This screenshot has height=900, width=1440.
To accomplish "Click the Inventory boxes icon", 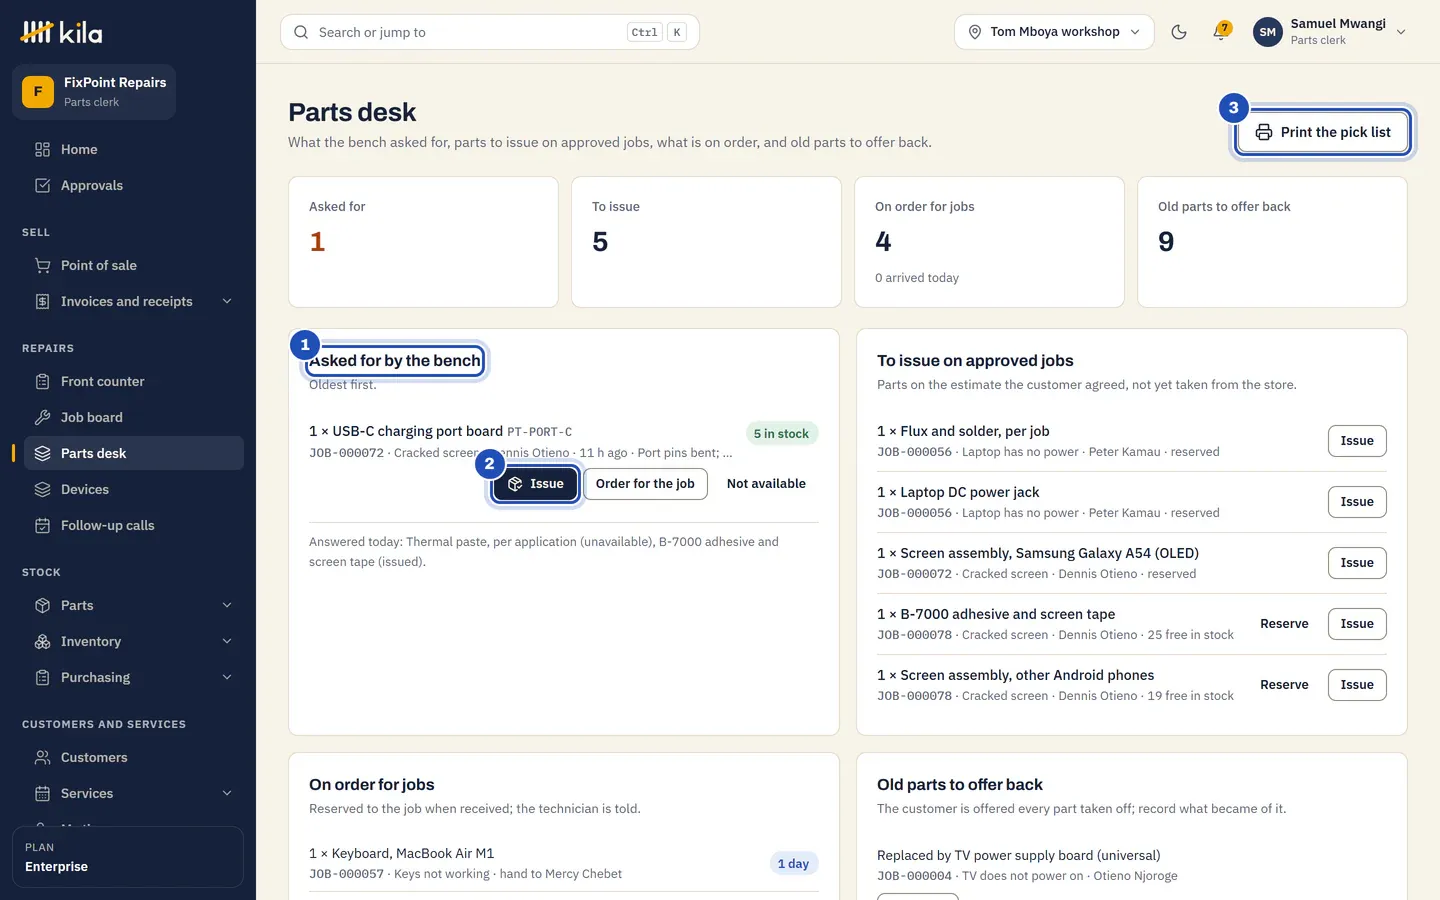I will point(42,642).
